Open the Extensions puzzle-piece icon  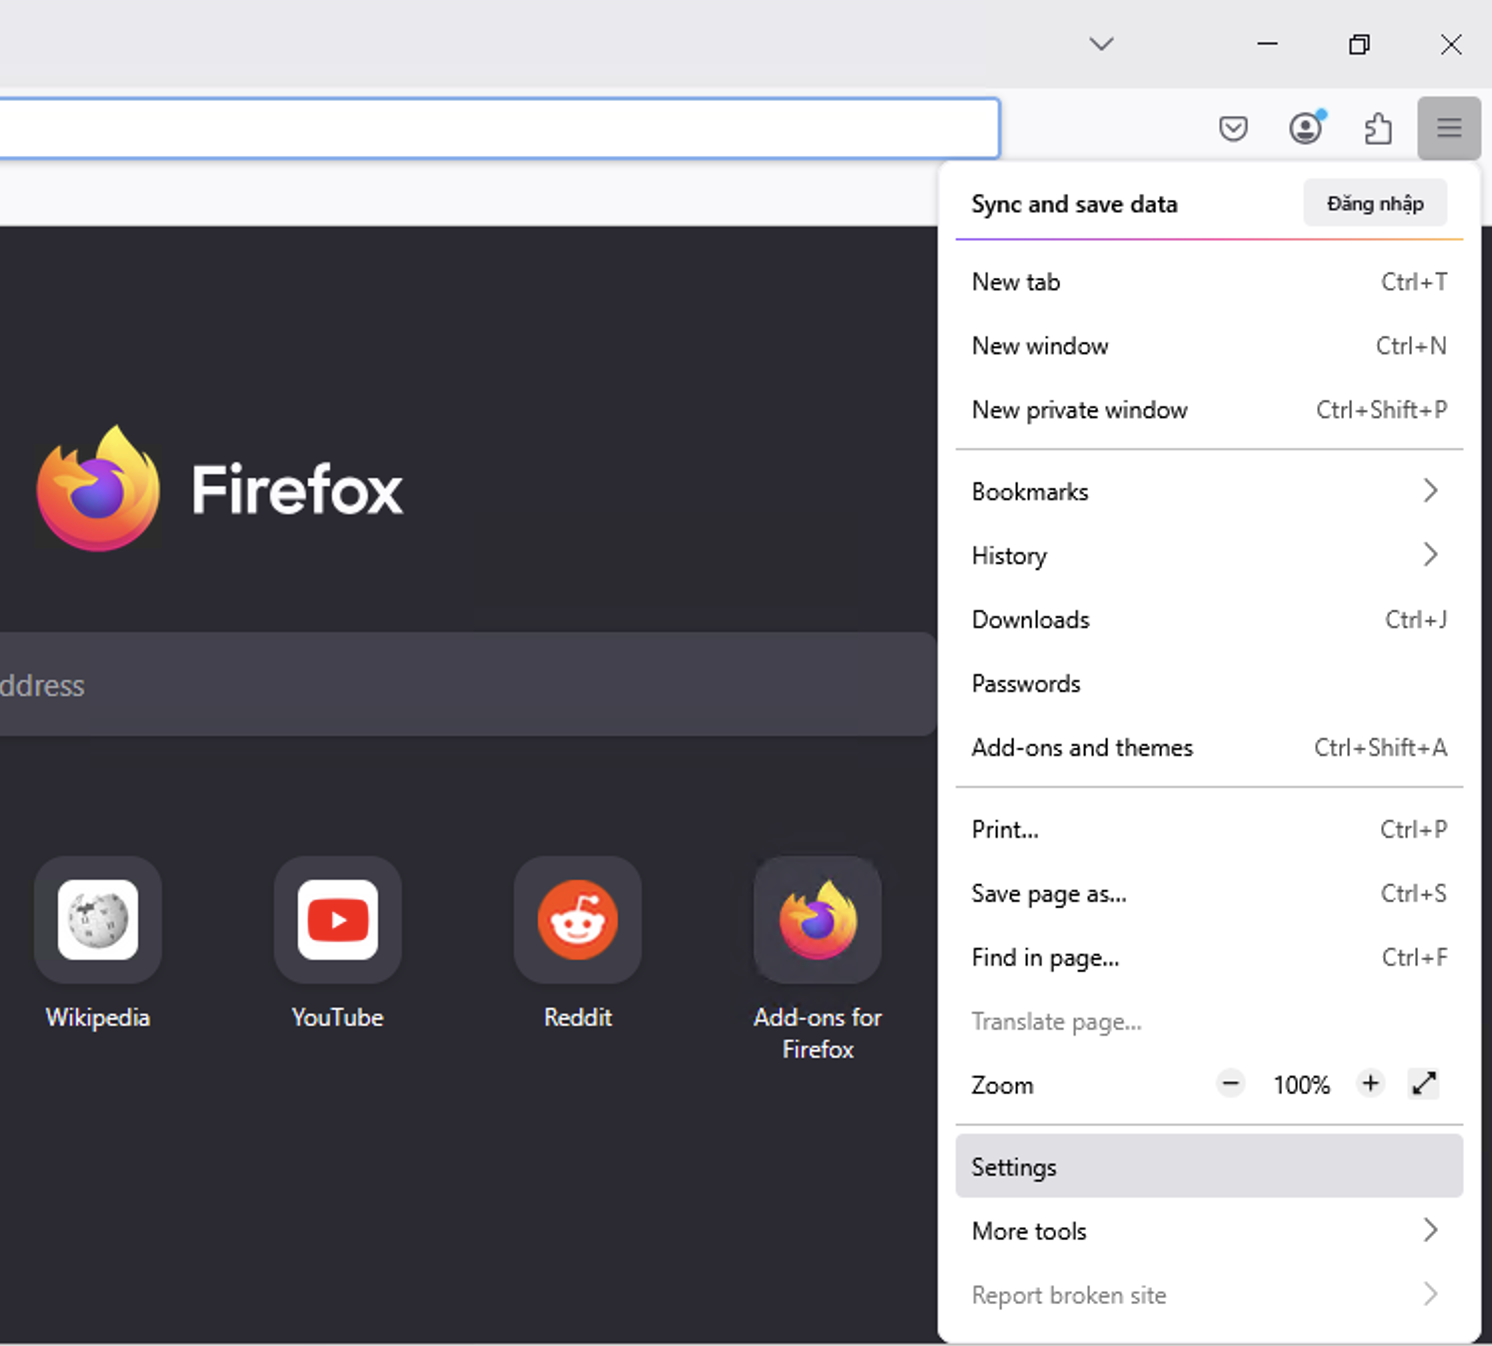pyautogui.click(x=1378, y=129)
